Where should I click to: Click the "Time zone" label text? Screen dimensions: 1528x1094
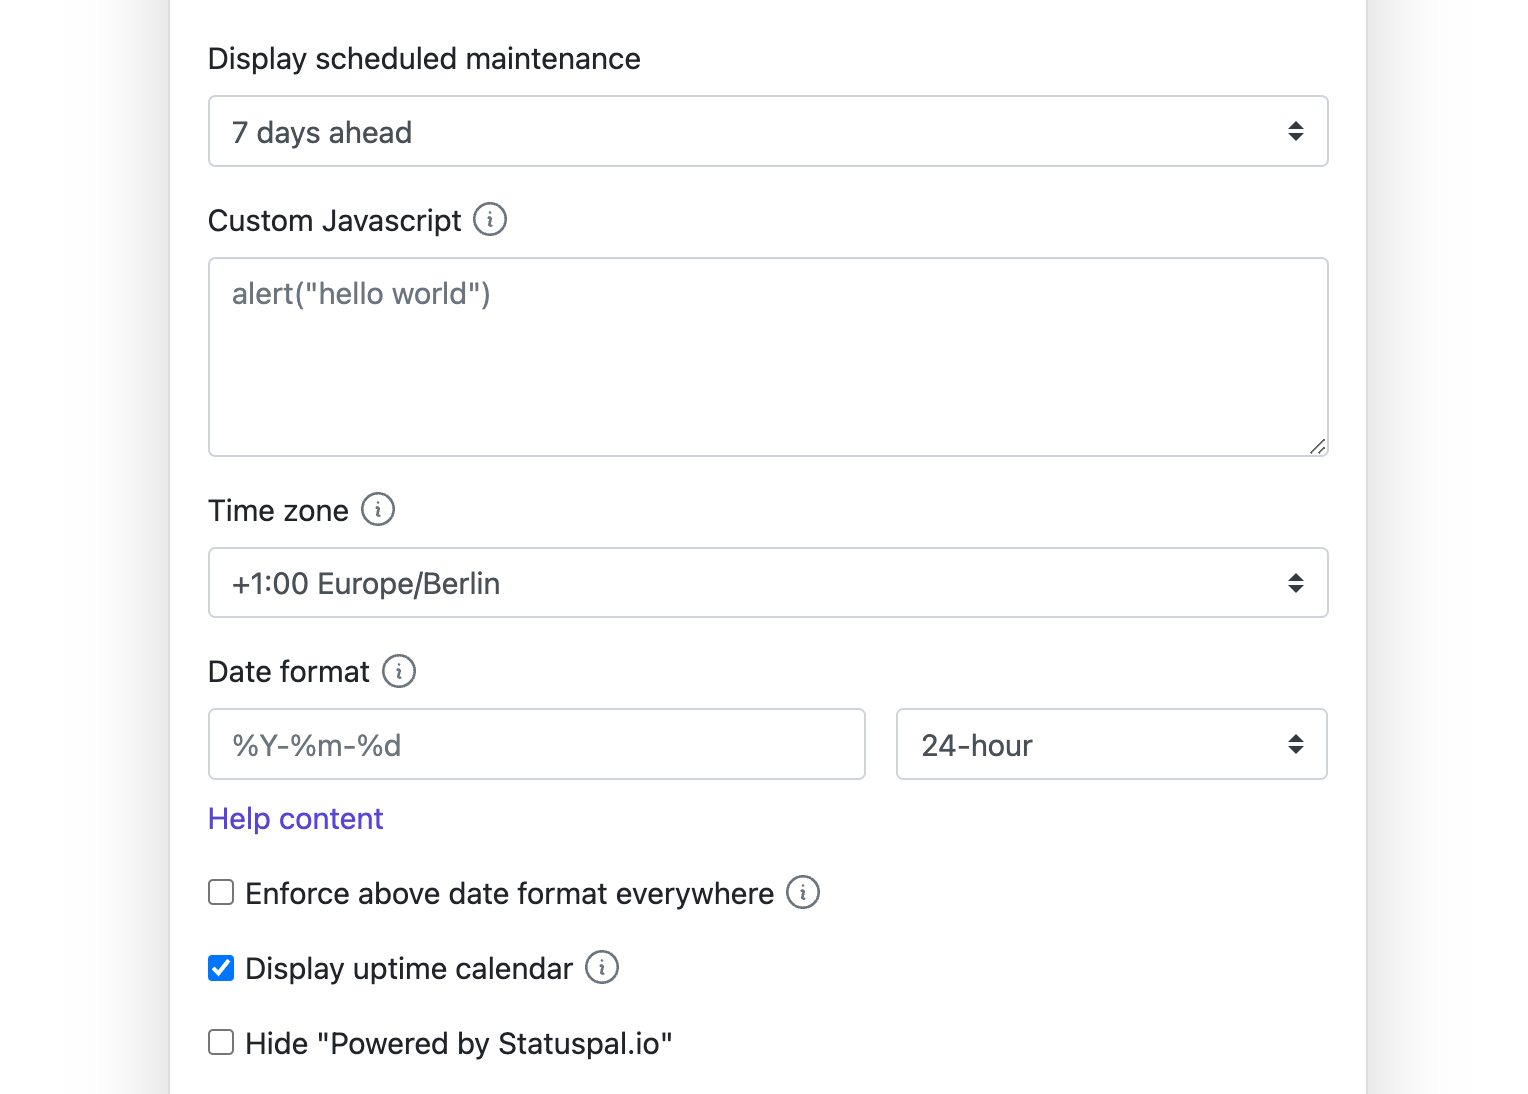[278, 511]
